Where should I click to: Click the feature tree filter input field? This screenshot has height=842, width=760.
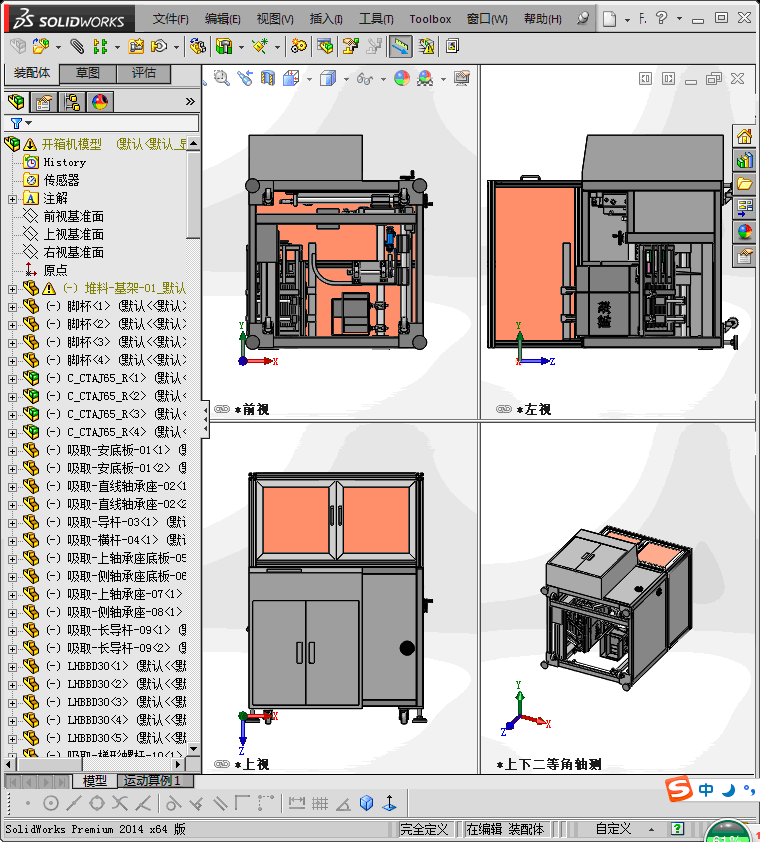[102, 124]
